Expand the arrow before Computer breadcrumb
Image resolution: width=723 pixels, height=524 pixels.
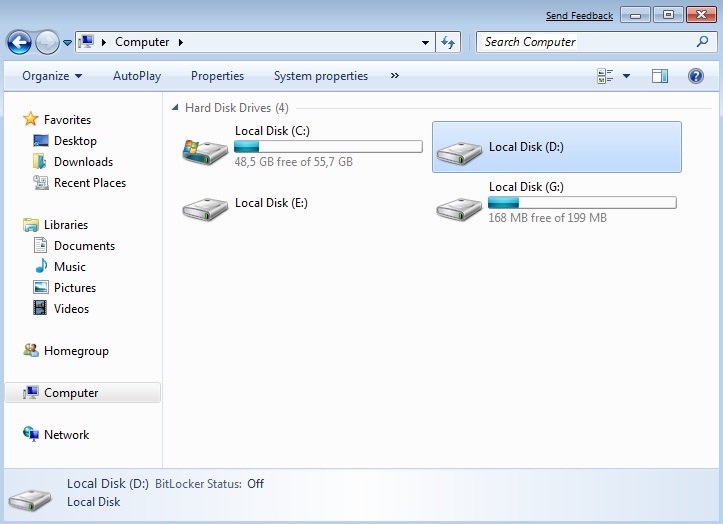[x=104, y=42]
